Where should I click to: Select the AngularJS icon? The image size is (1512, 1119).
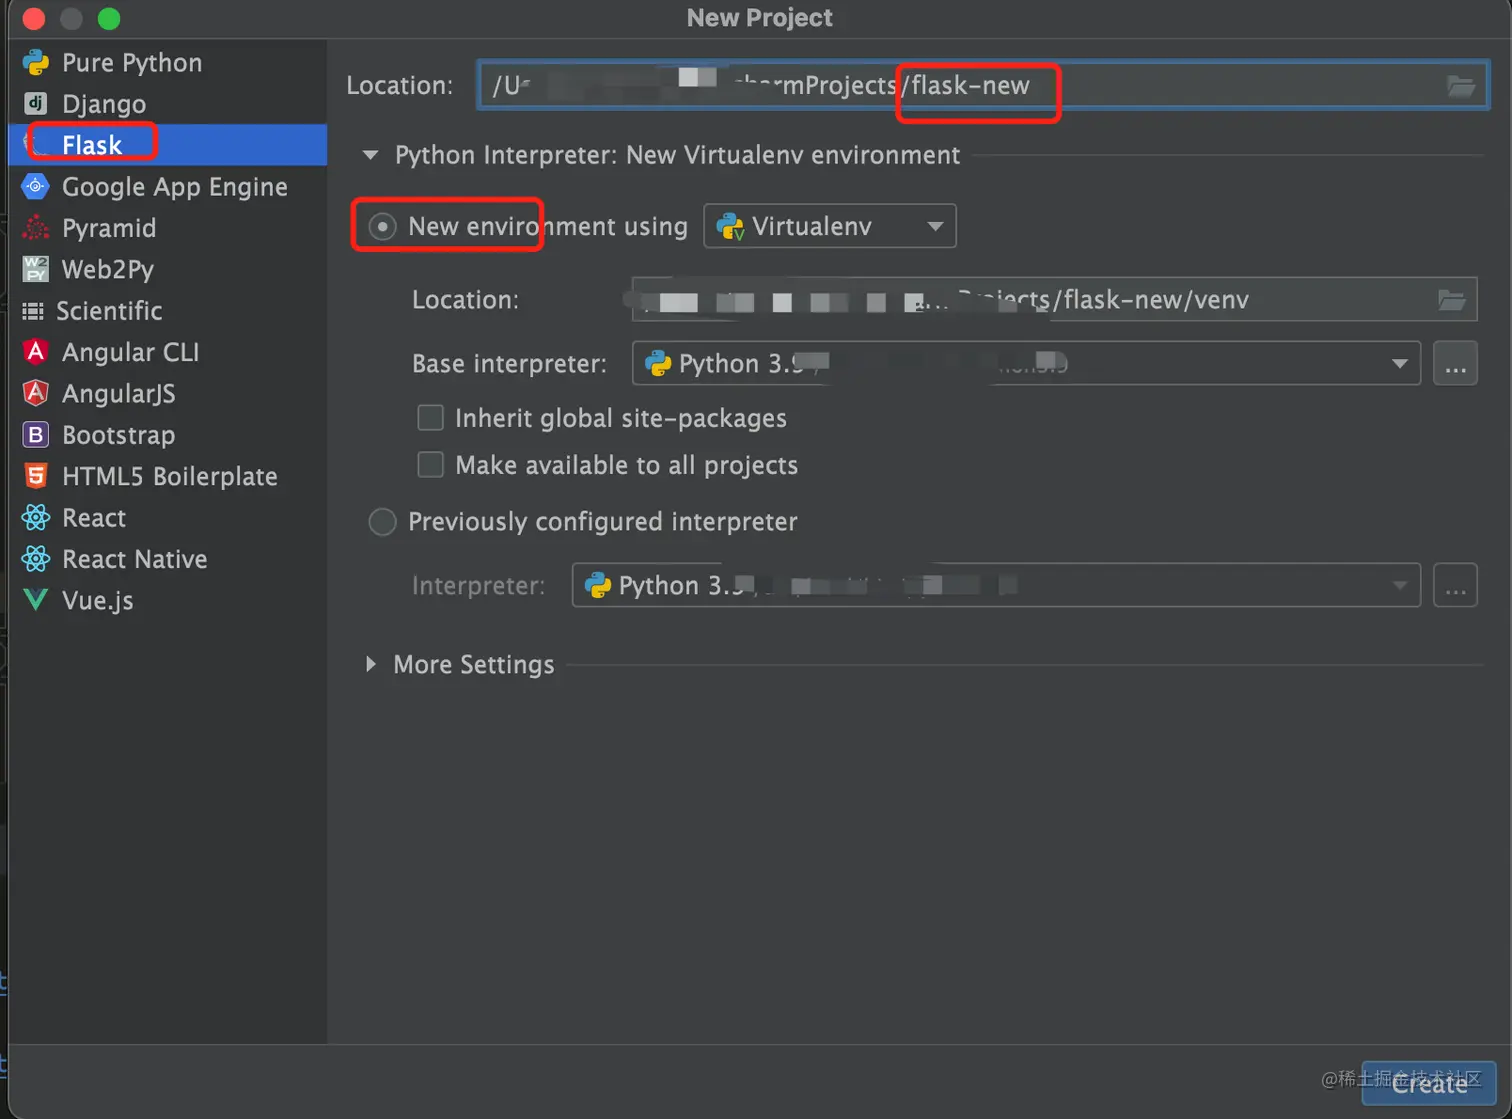[36, 393]
